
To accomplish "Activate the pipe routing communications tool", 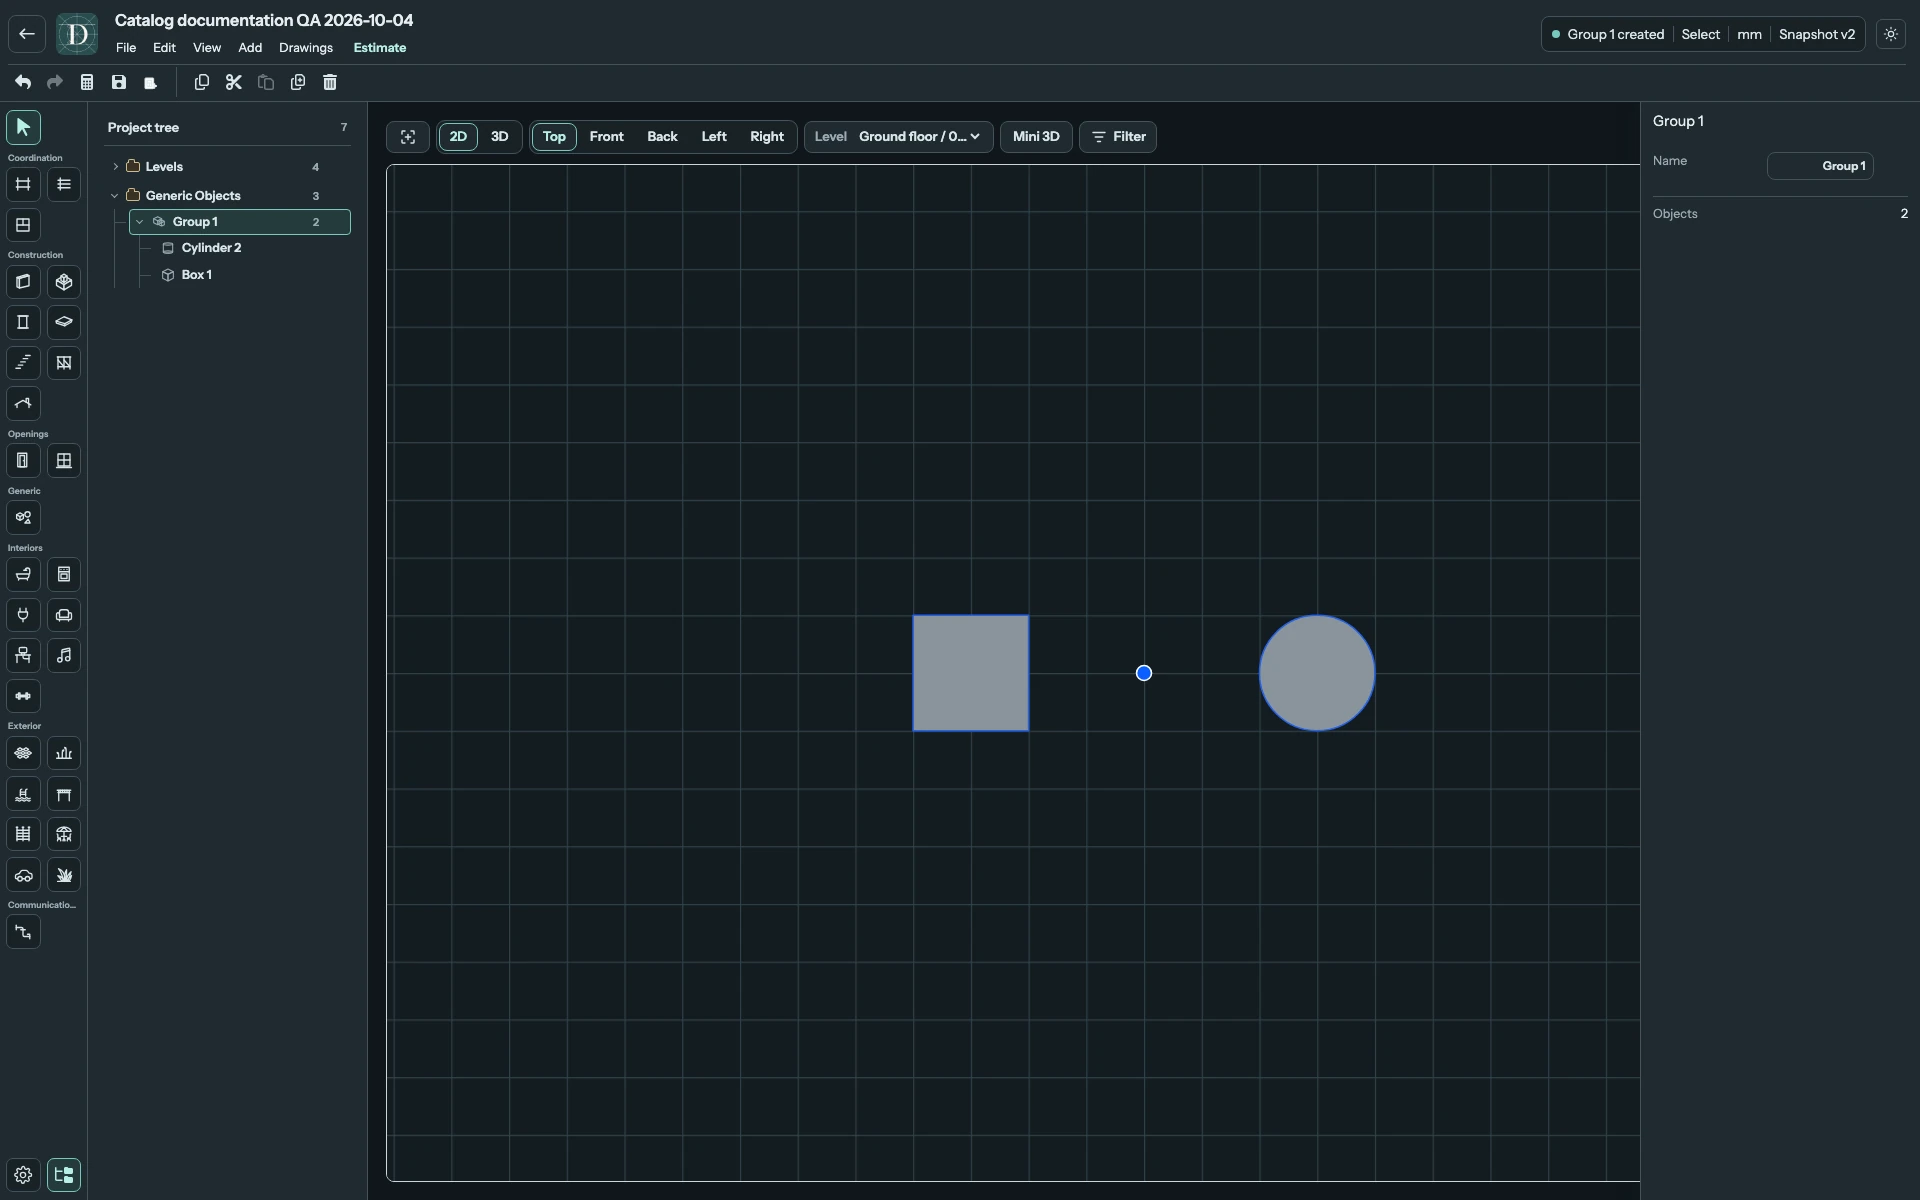I will (x=23, y=932).
